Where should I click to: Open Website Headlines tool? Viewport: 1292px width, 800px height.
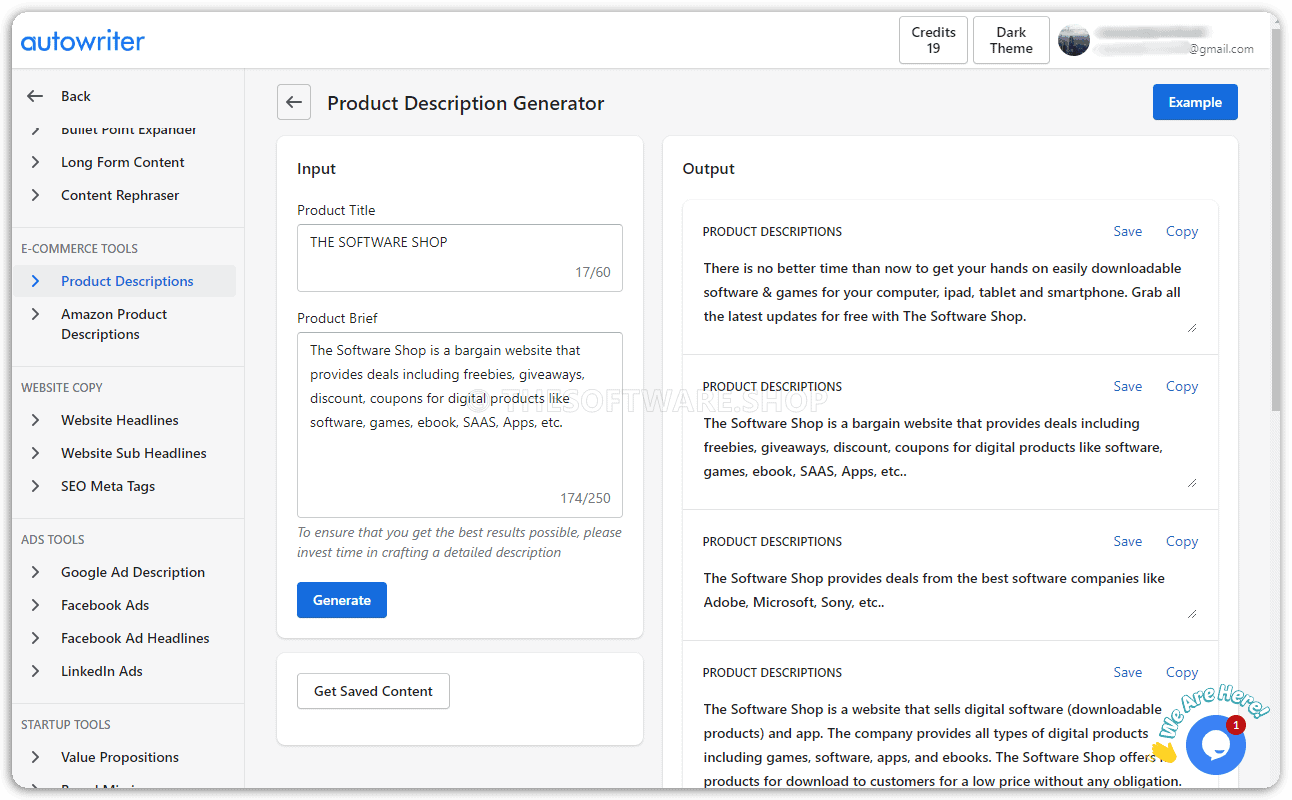coord(120,420)
